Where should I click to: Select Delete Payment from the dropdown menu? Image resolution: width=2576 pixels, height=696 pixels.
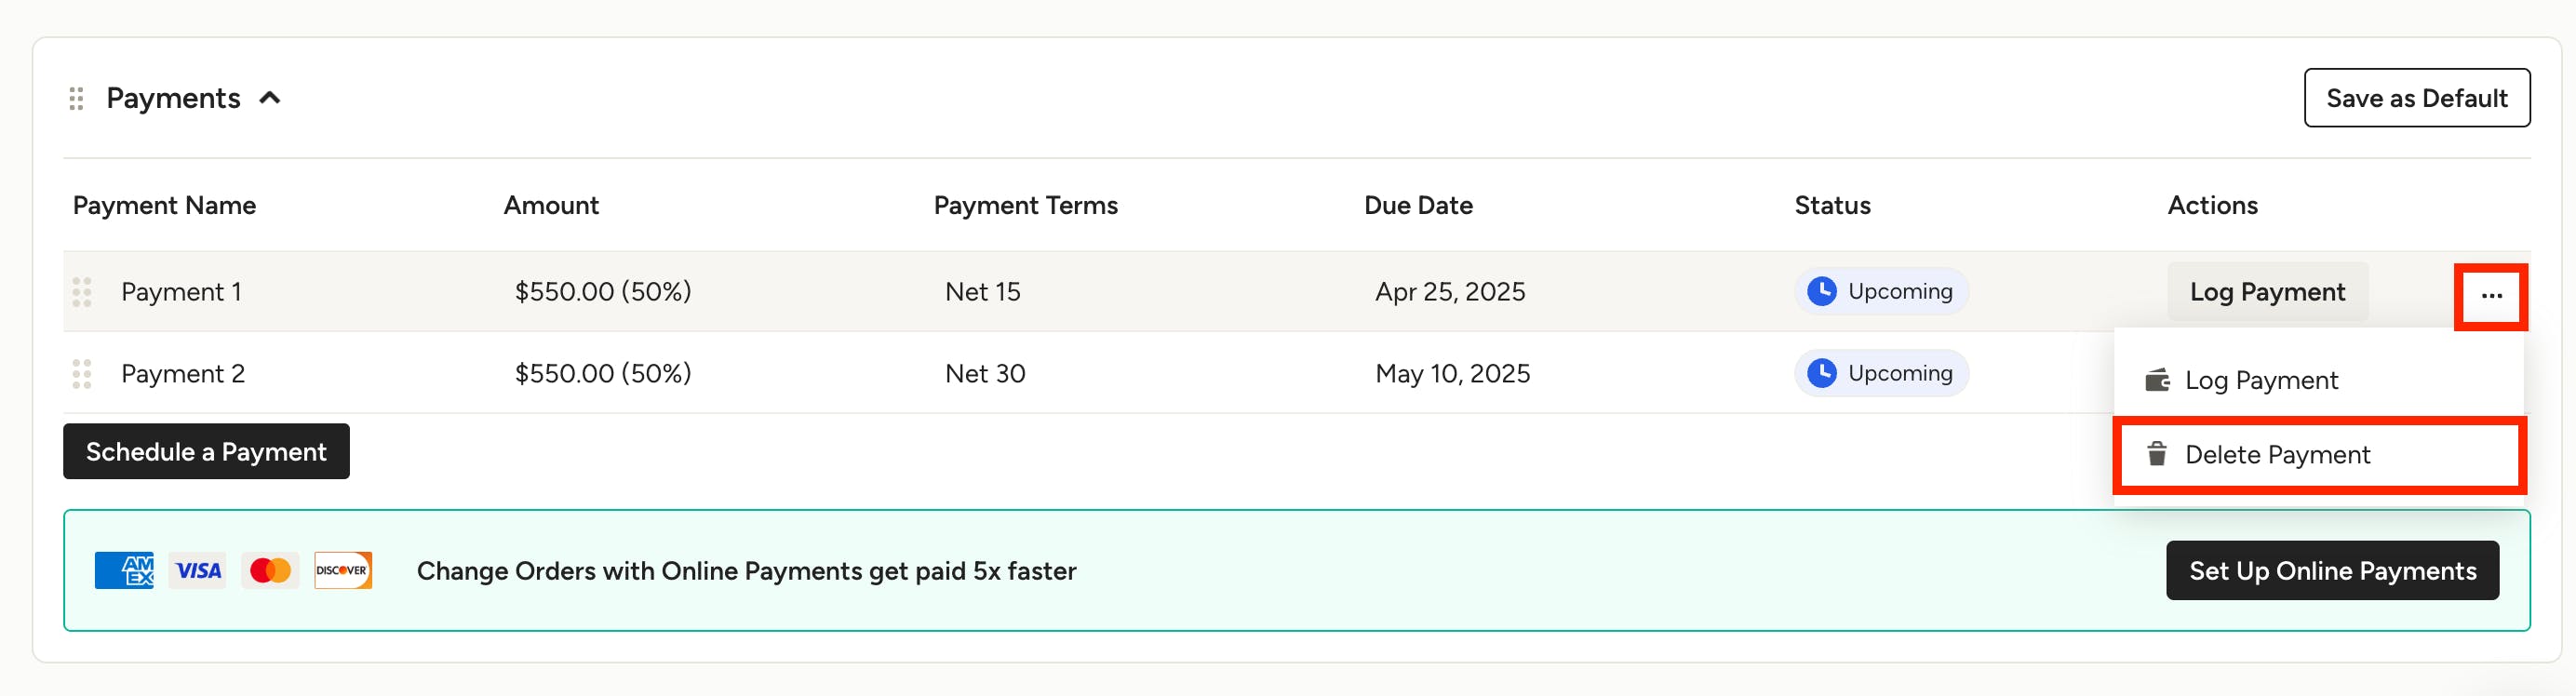click(2276, 455)
